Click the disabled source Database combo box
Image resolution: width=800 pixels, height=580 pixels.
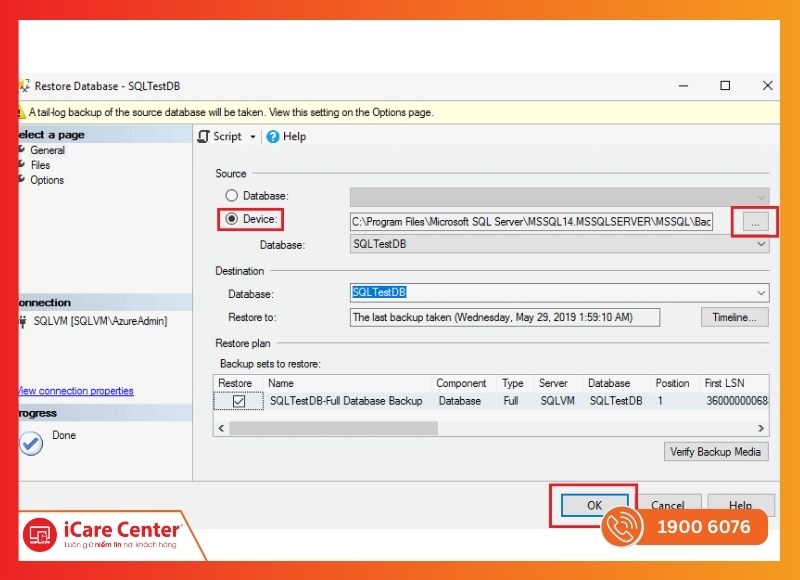560,196
